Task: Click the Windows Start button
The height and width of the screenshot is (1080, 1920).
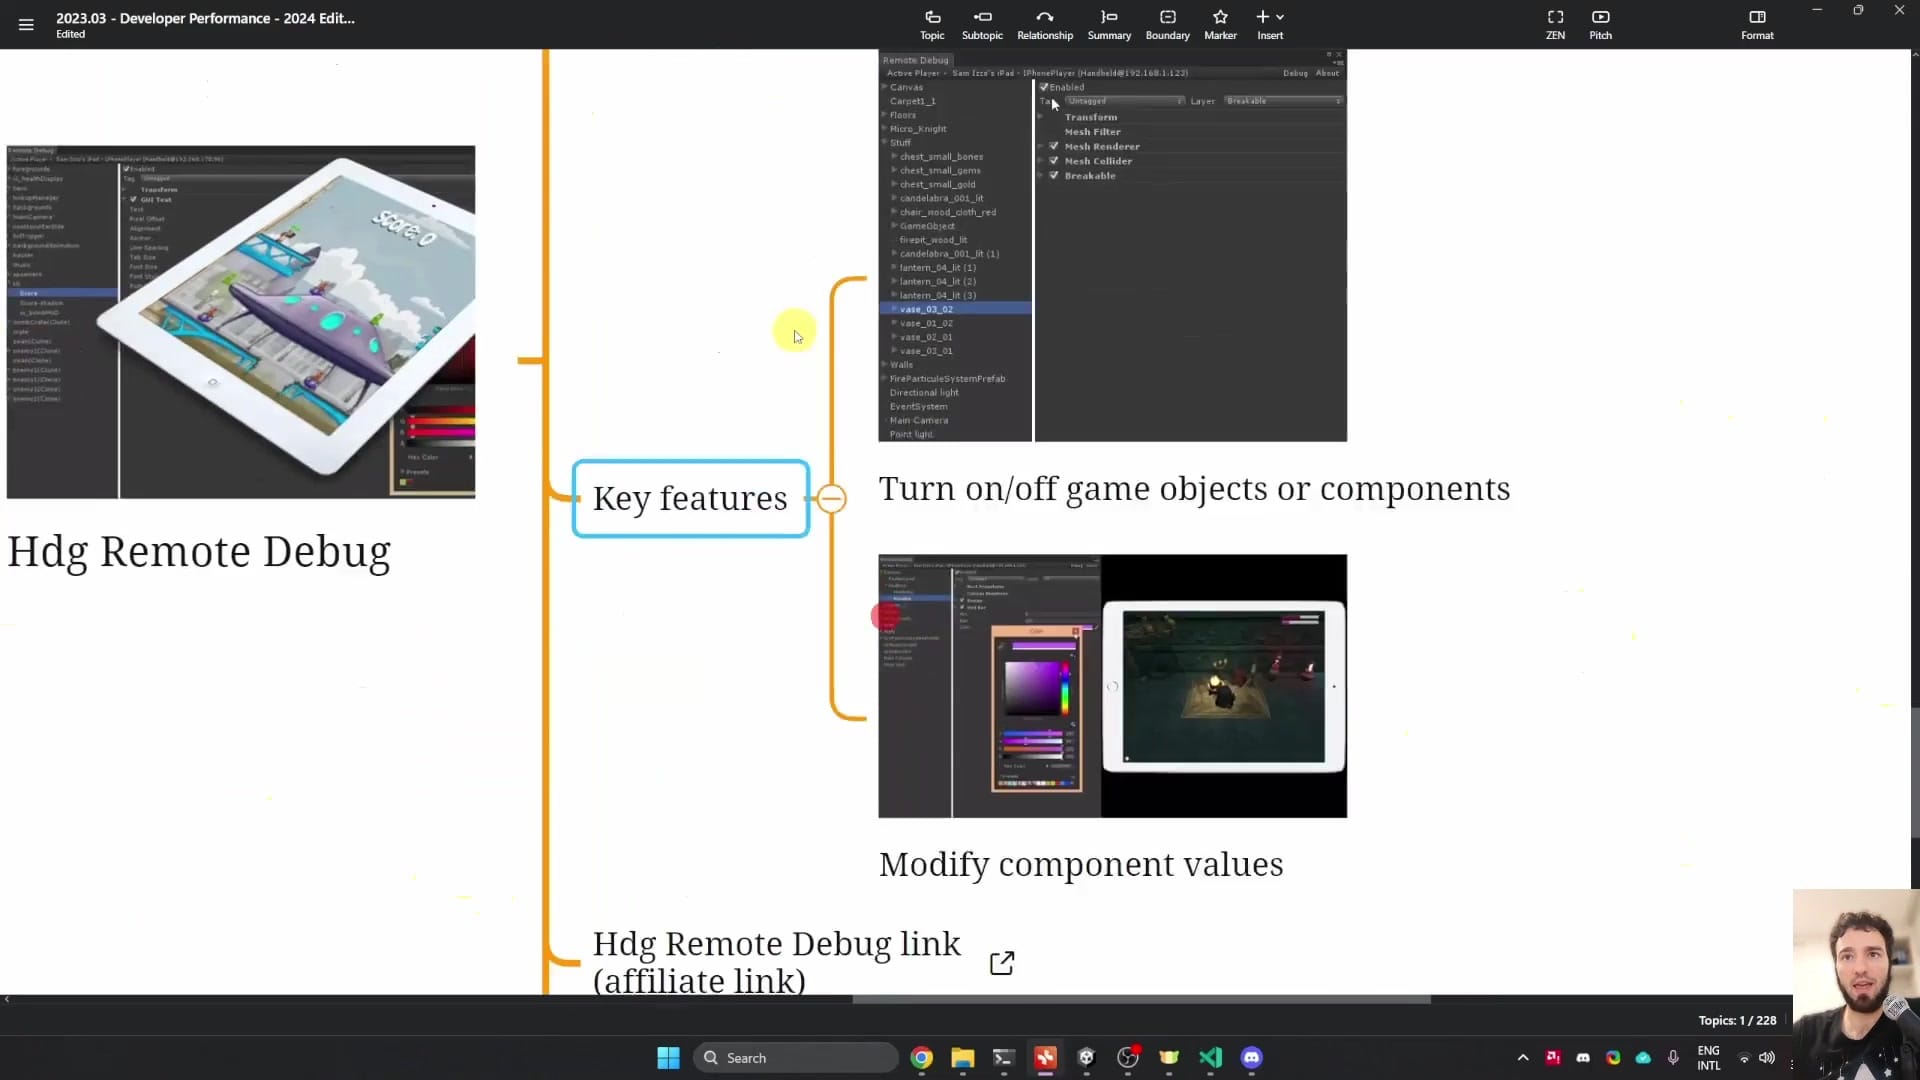Action: tap(667, 1057)
